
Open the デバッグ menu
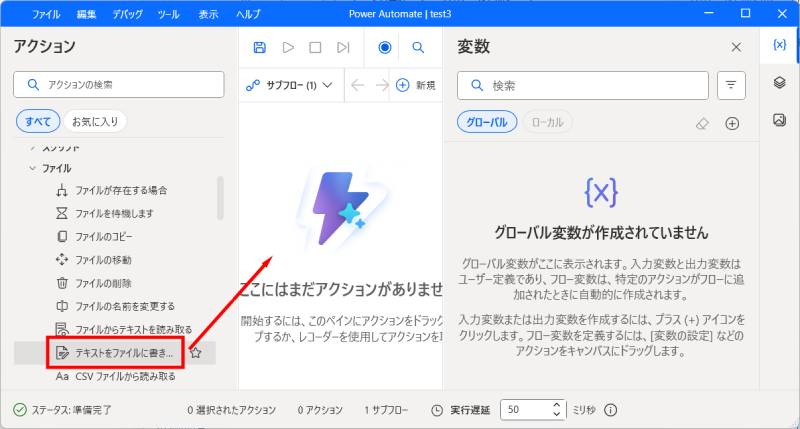click(128, 14)
